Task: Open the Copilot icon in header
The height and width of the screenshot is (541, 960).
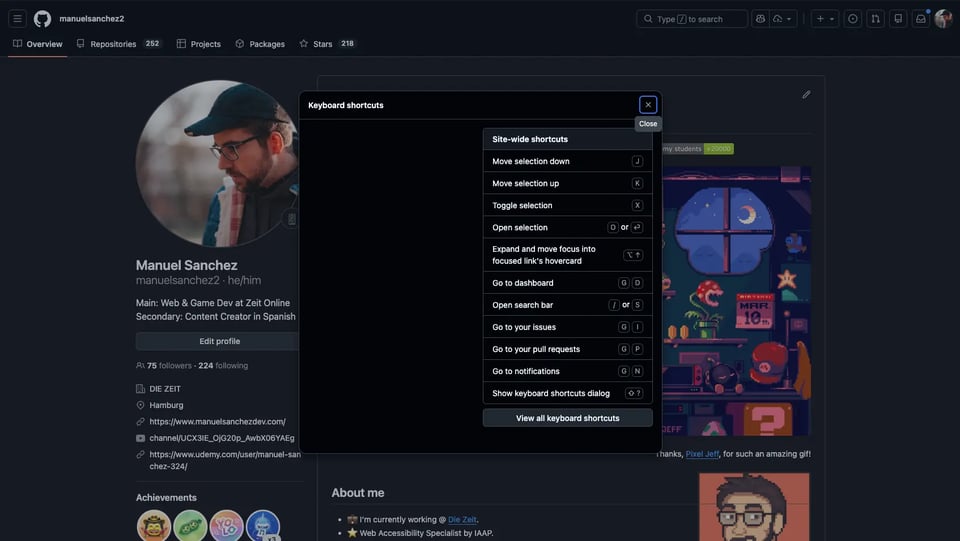Action: tap(760, 19)
